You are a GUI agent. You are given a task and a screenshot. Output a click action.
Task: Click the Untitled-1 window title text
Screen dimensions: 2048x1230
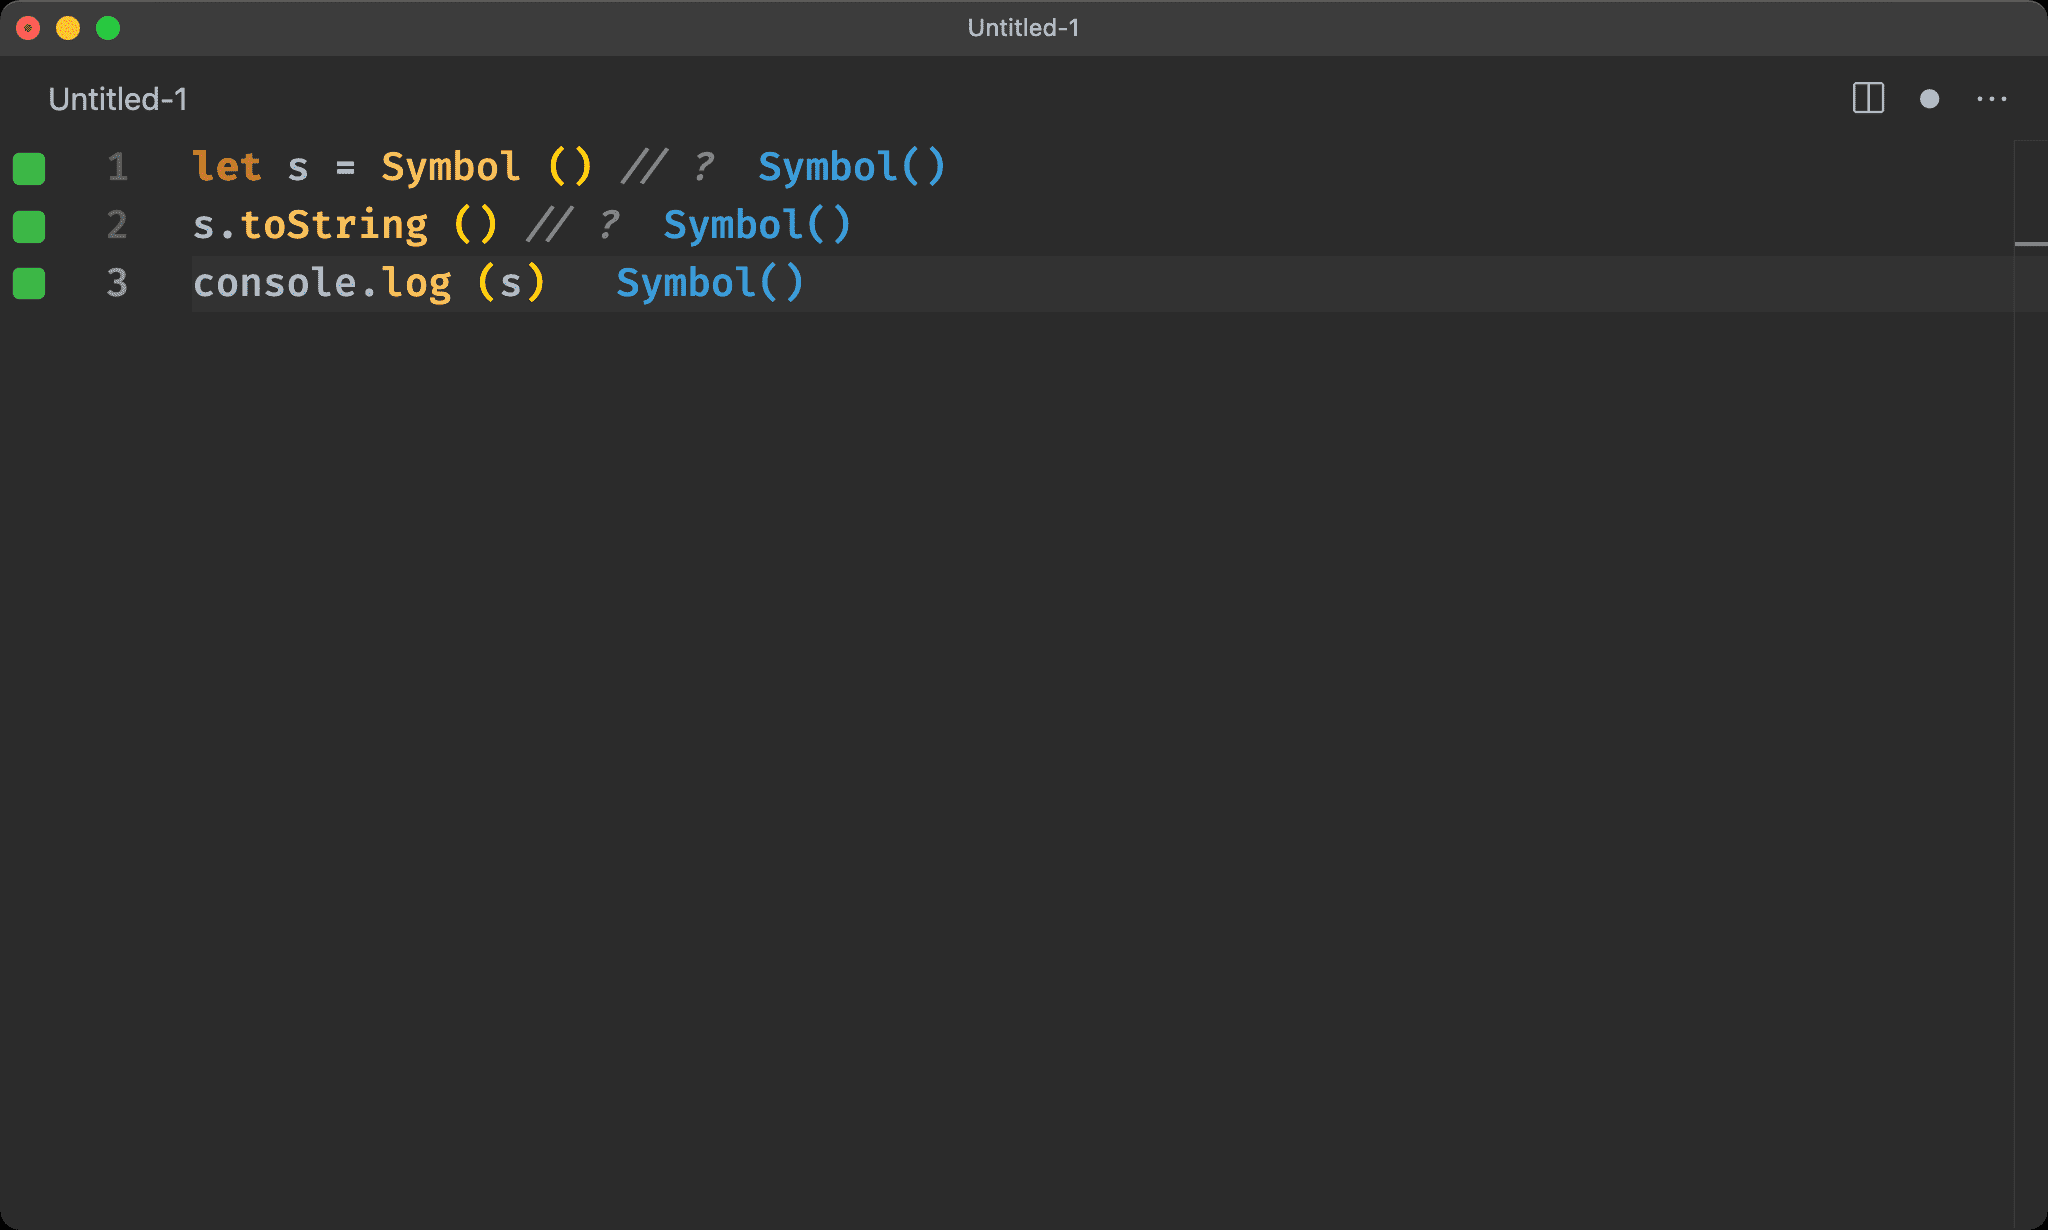pyautogui.click(x=1023, y=28)
